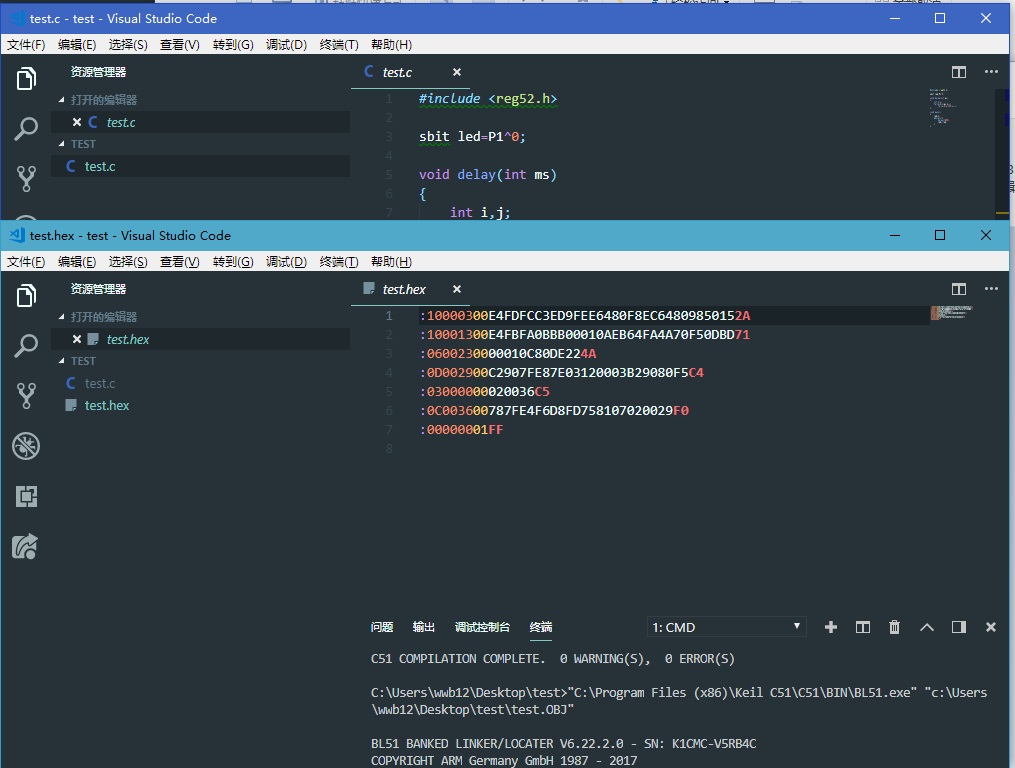The width and height of the screenshot is (1015, 768).
Task: Open 转到(G) menu in test.hex window
Action: tap(233, 262)
